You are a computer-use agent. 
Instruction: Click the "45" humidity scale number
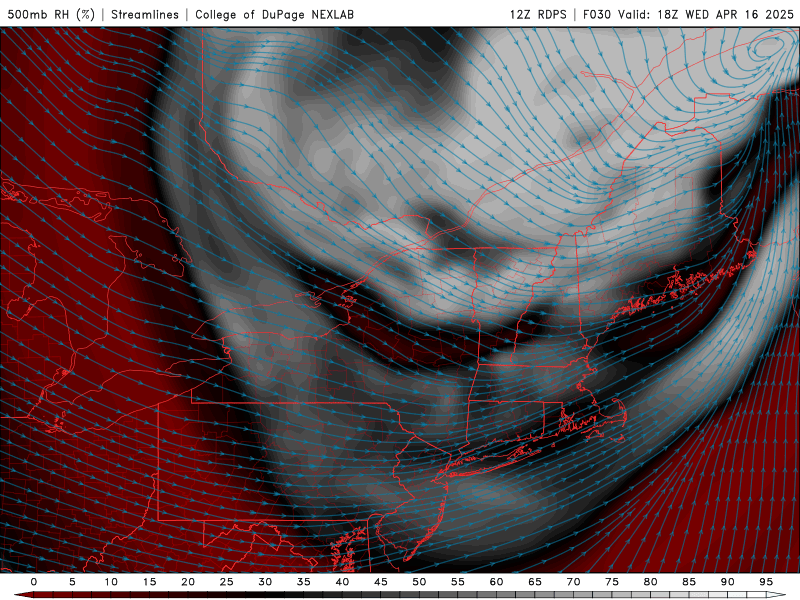pos(381,582)
